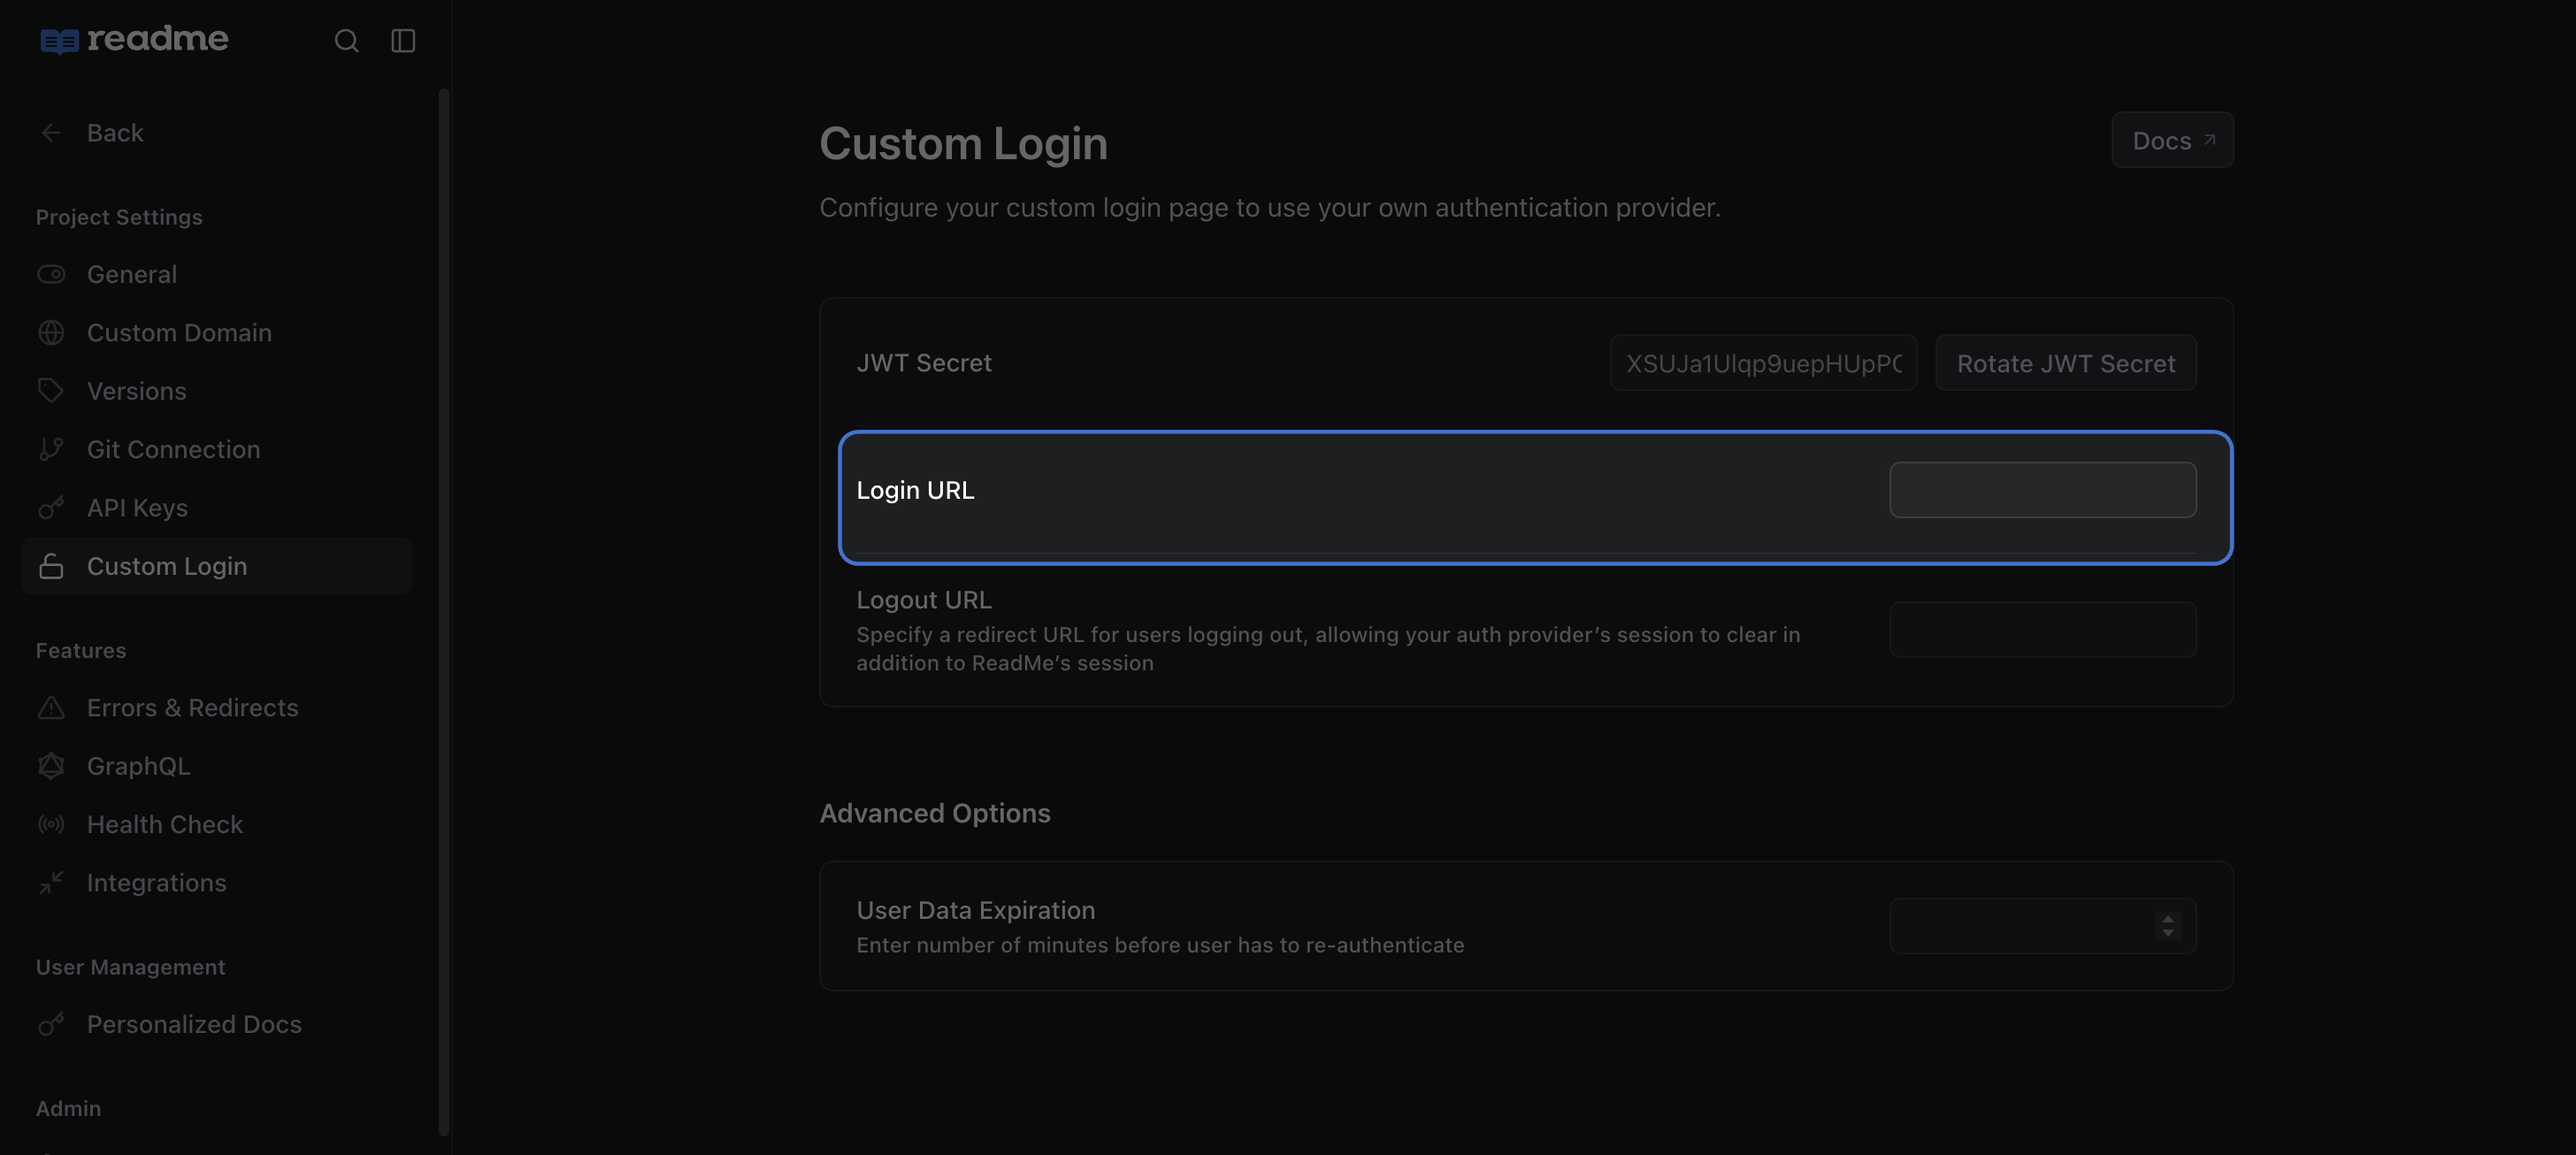Open Integrations page
The width and height of the screenshot is (2576, 1155).
(216, 883)
